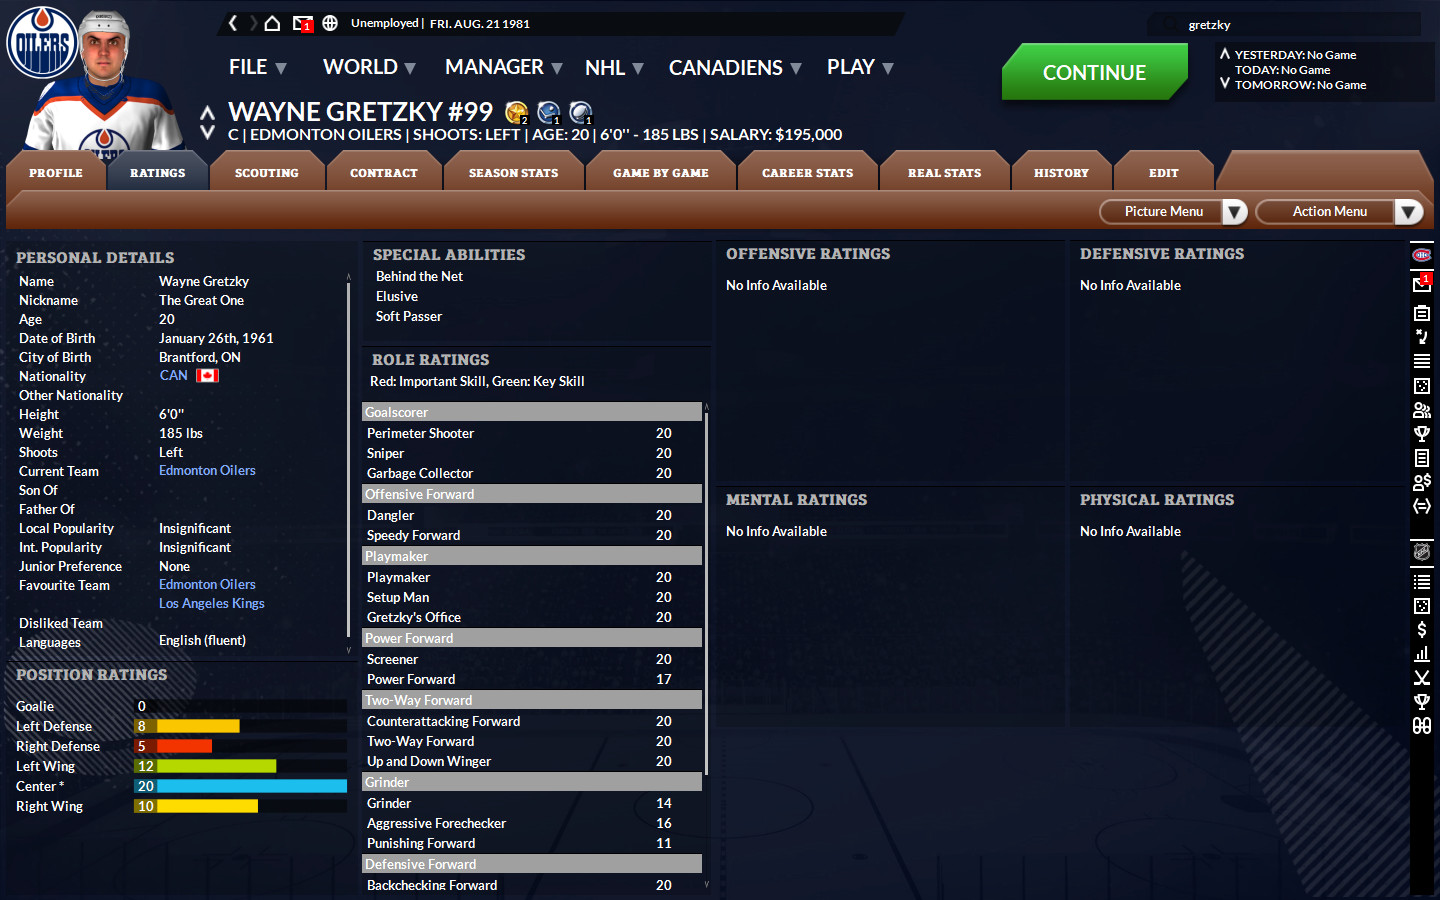Select the Canadiens logo atop the right sidebar
The image size is (1440, 900).
[1421, 254]
